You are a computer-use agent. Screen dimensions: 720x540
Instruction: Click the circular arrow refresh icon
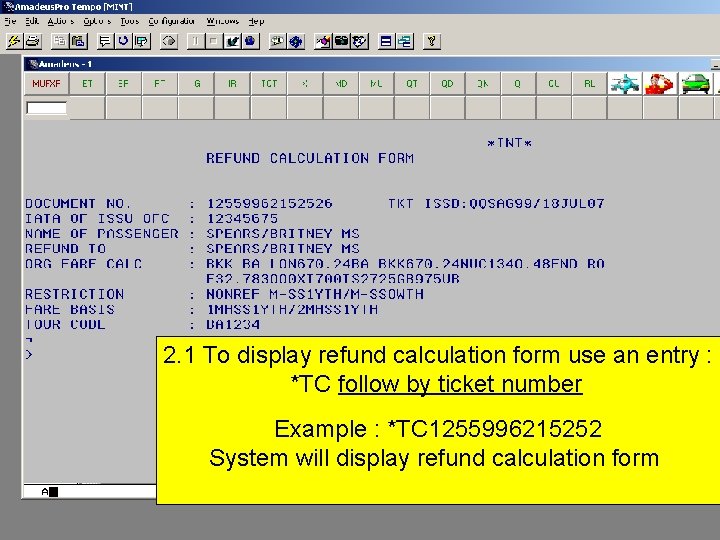123,41
